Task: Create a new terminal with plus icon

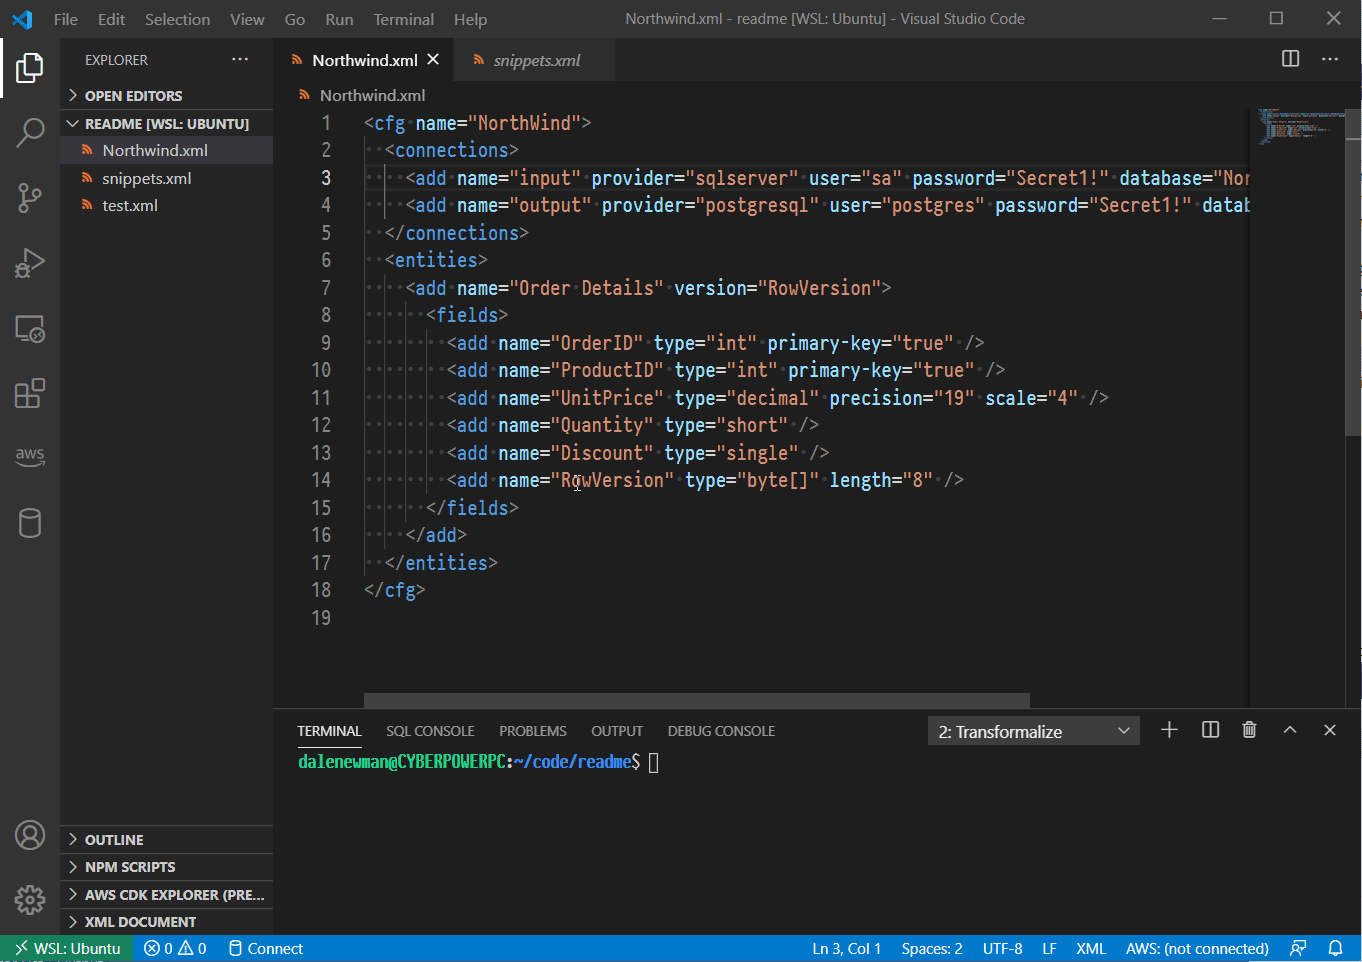Action: pos(1169,730)
